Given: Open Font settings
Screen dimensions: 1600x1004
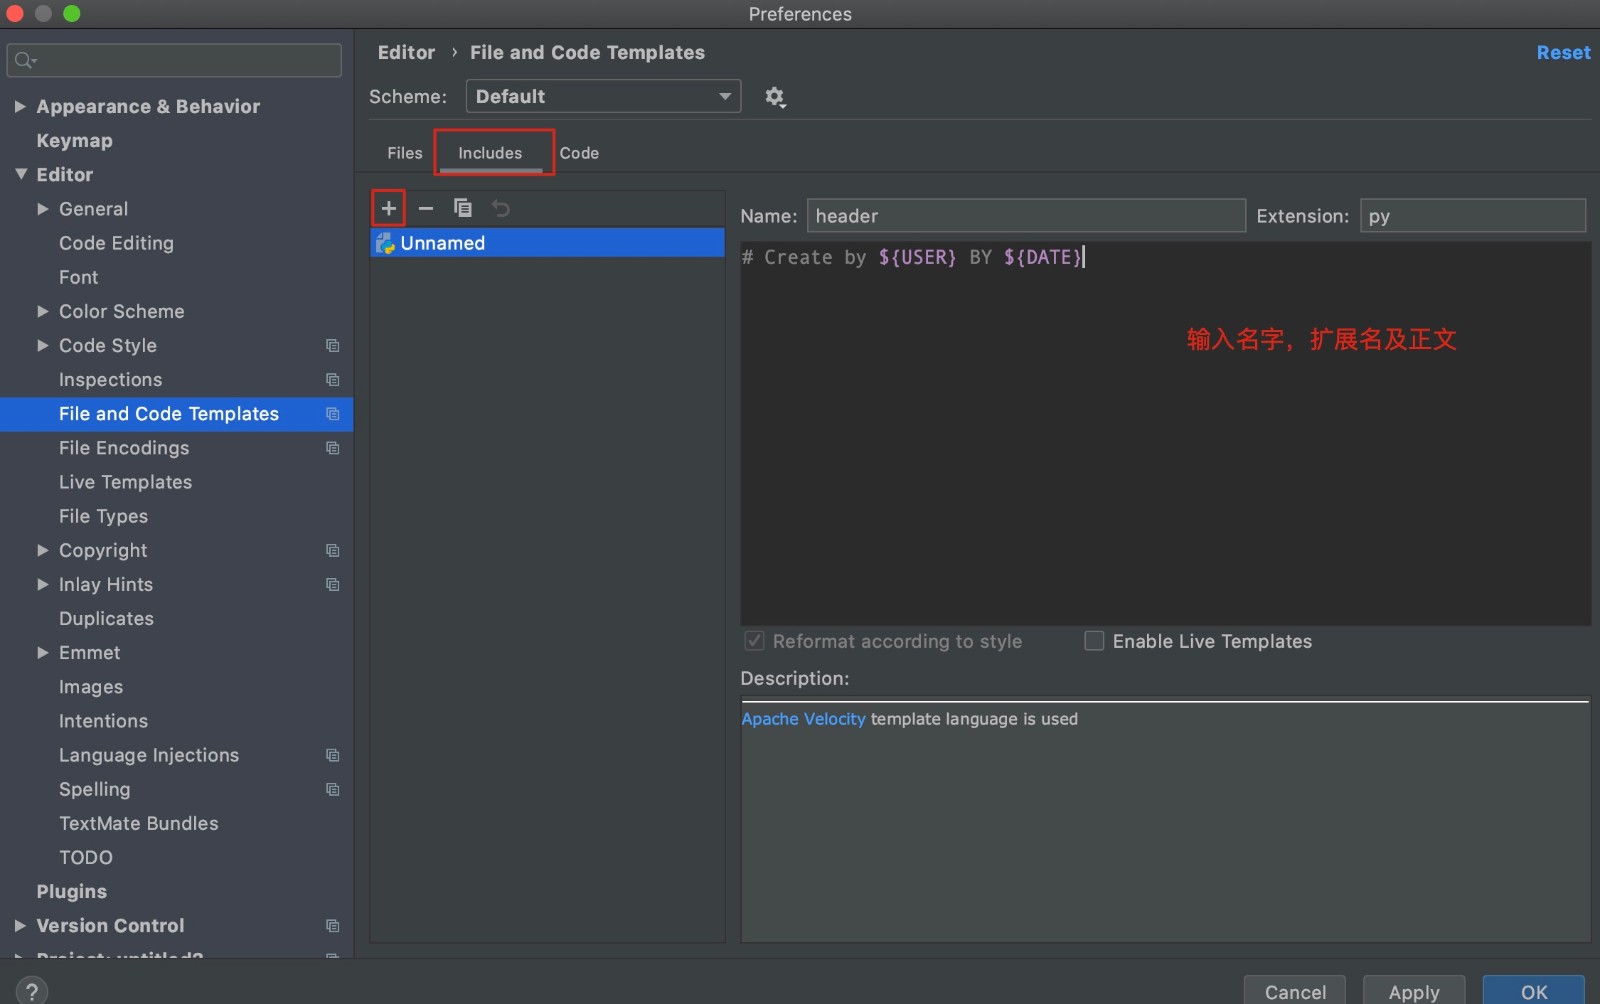Looking at the screenshot, I should coord(78,277).
